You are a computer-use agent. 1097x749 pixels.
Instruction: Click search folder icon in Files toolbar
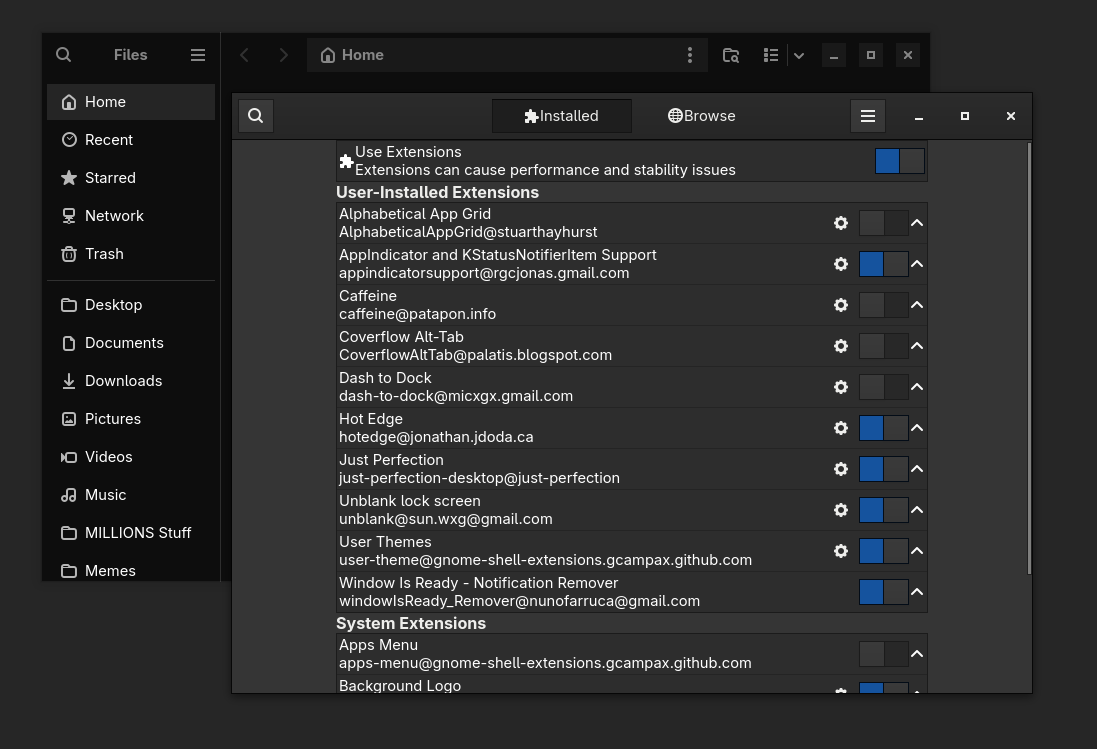pyautogui.click(x=731, y=55)
